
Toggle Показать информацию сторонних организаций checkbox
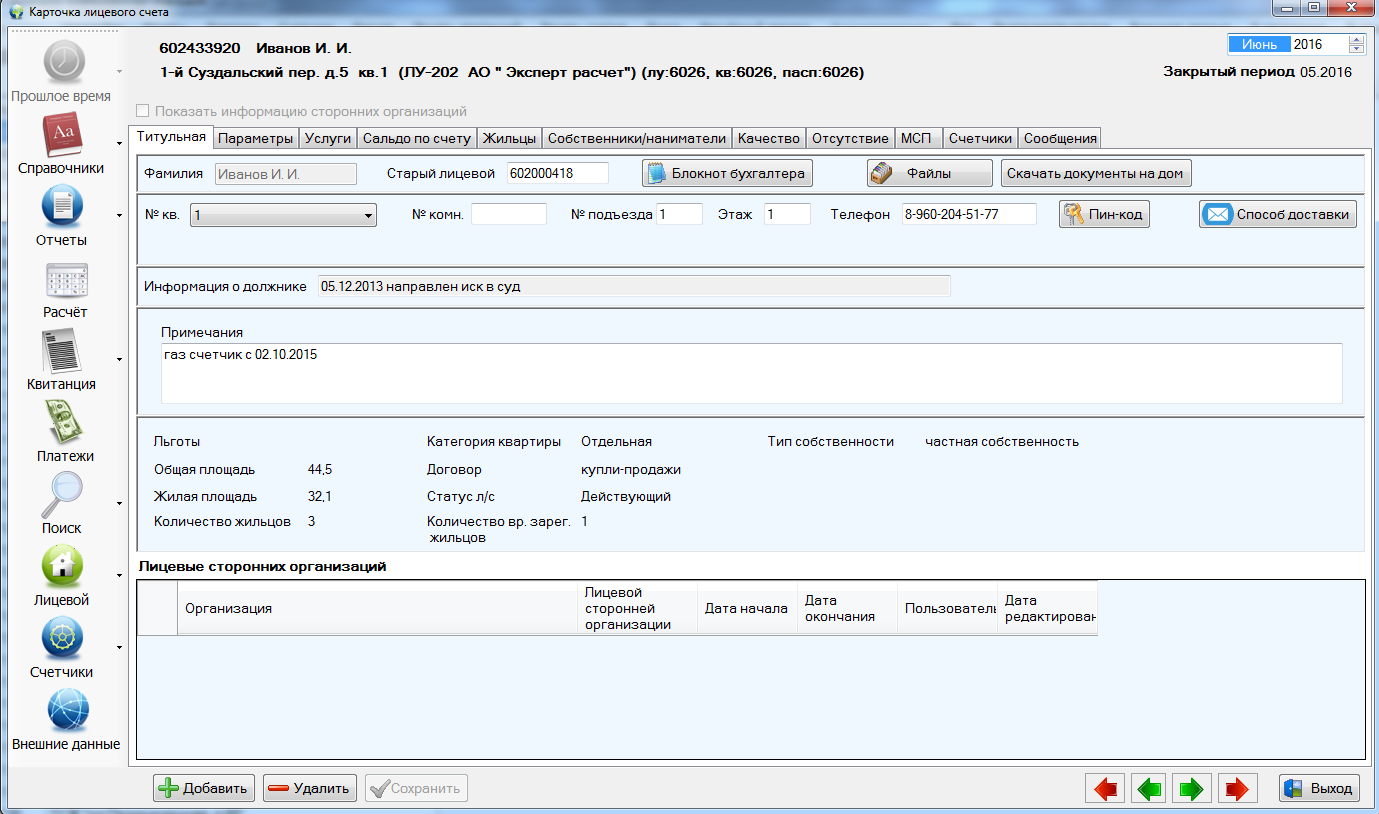click(x=143, y=112)
